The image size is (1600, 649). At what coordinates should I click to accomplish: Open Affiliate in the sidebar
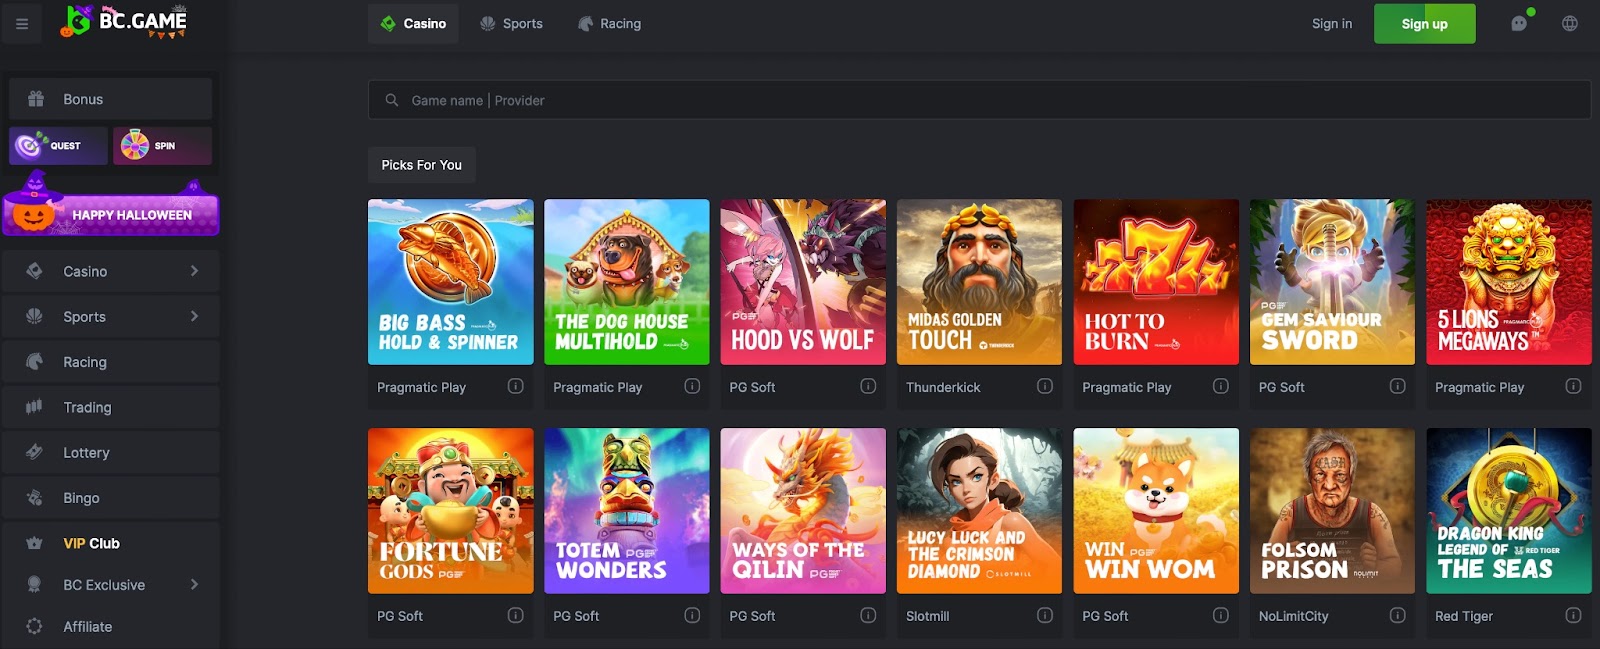[x=111, y=626]
